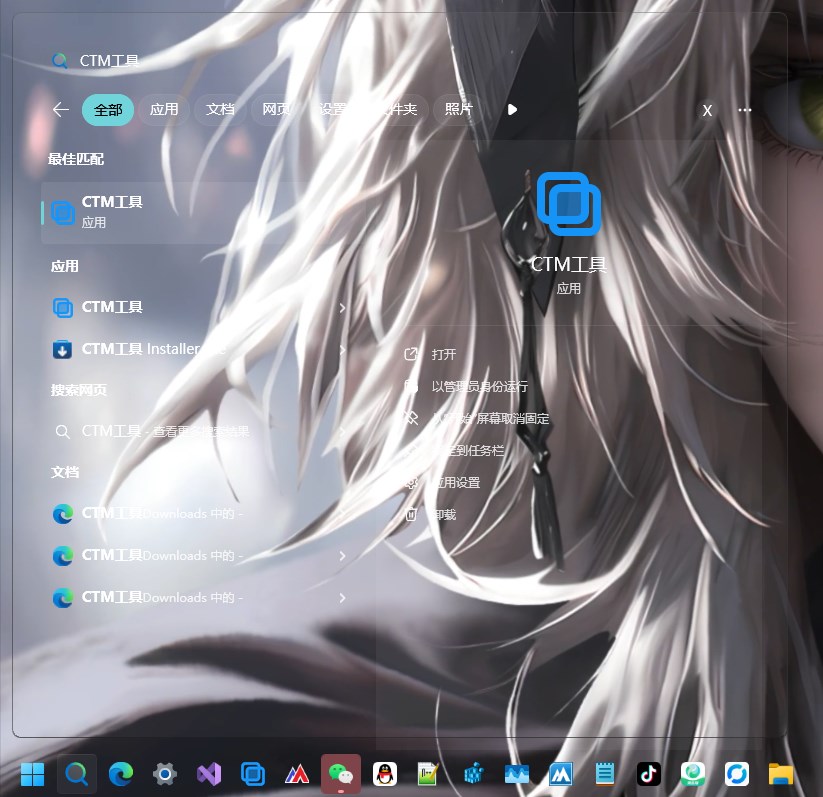Click 打开 to launch CTM工具
823x797 pixels.
tap(444, 354)
